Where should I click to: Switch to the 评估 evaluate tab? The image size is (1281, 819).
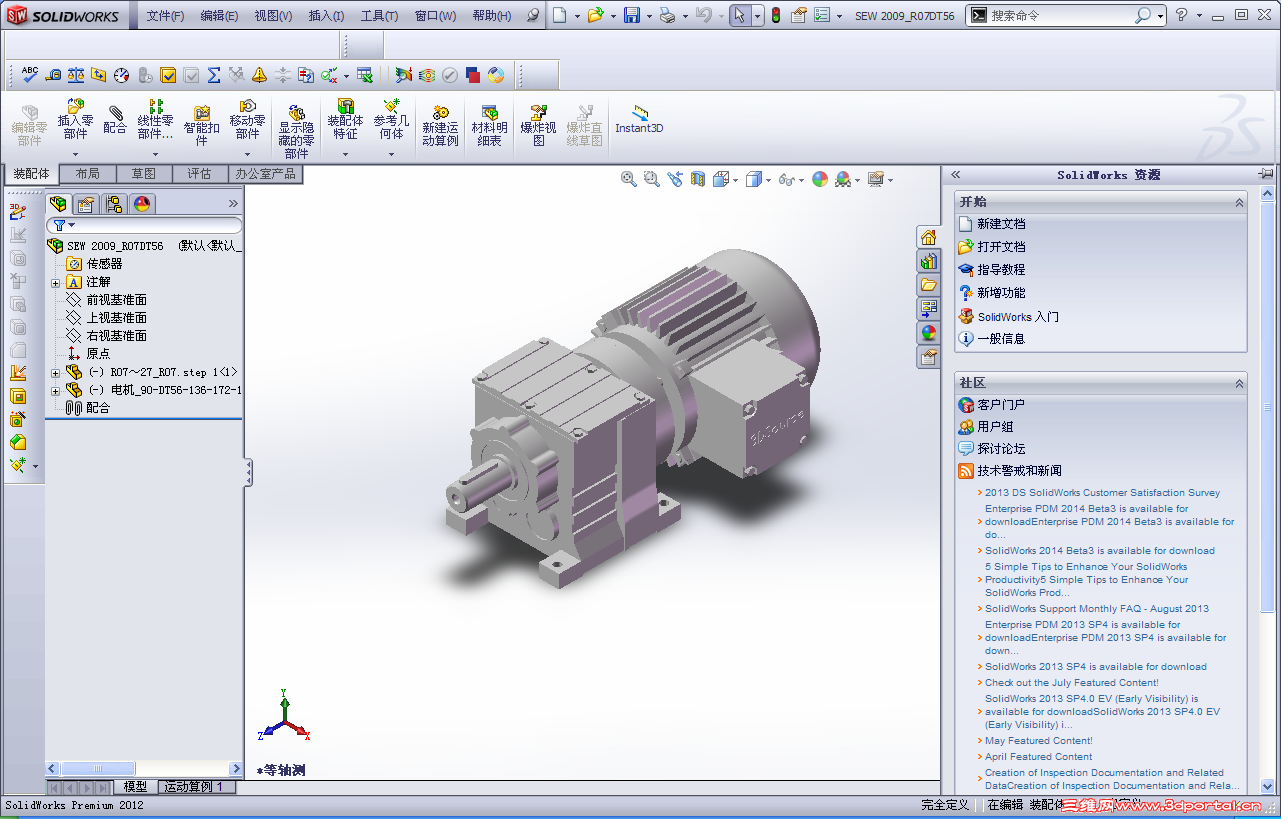[x=200, y=174]
